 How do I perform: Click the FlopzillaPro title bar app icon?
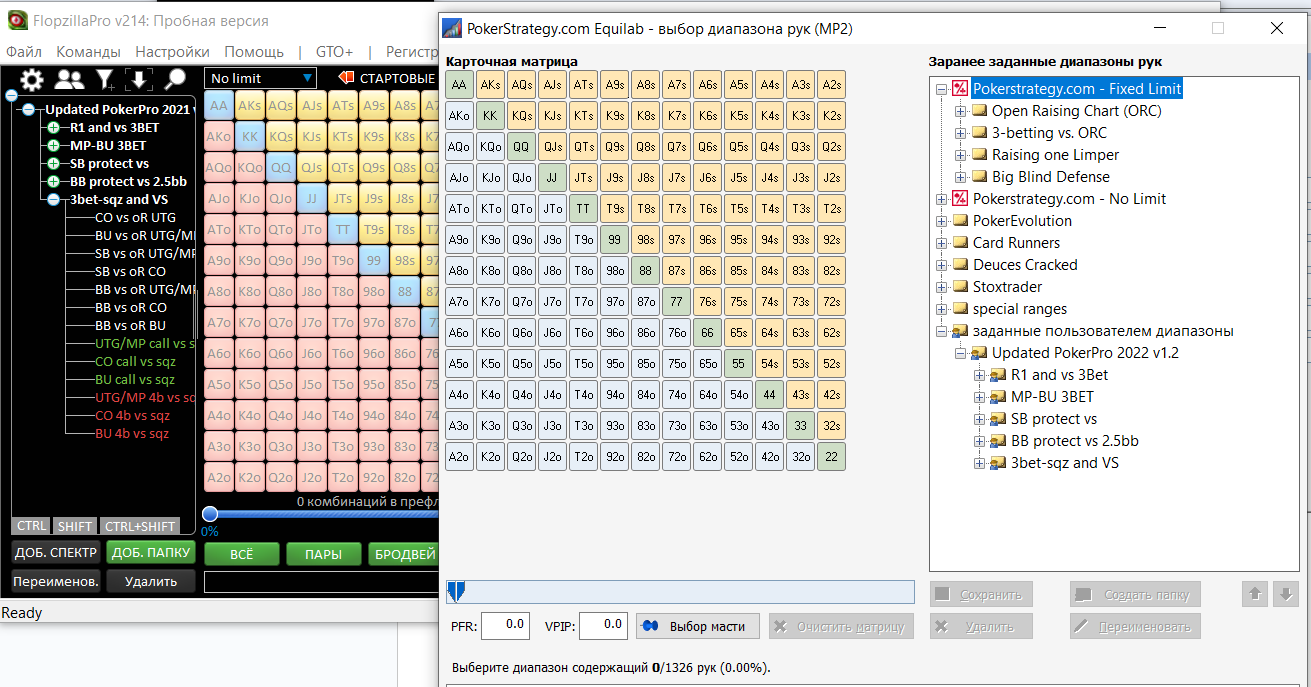[x=17, y=21]
